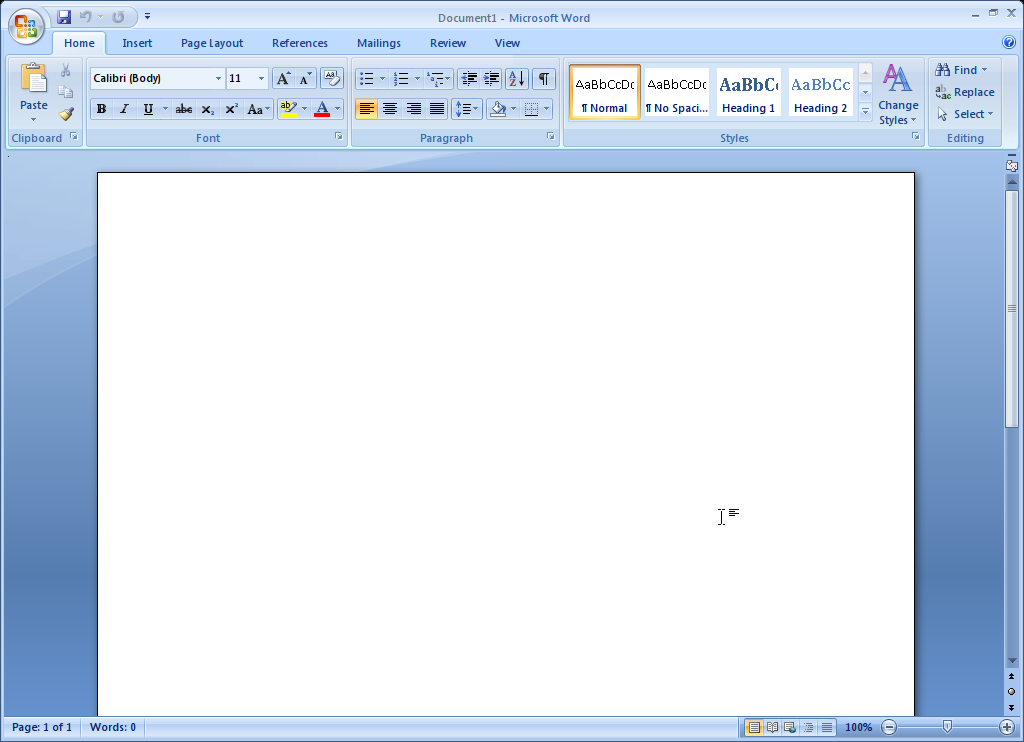Screen dimensions: 1024x742
Task: Toggle Italic formatting
Action: 124,109
